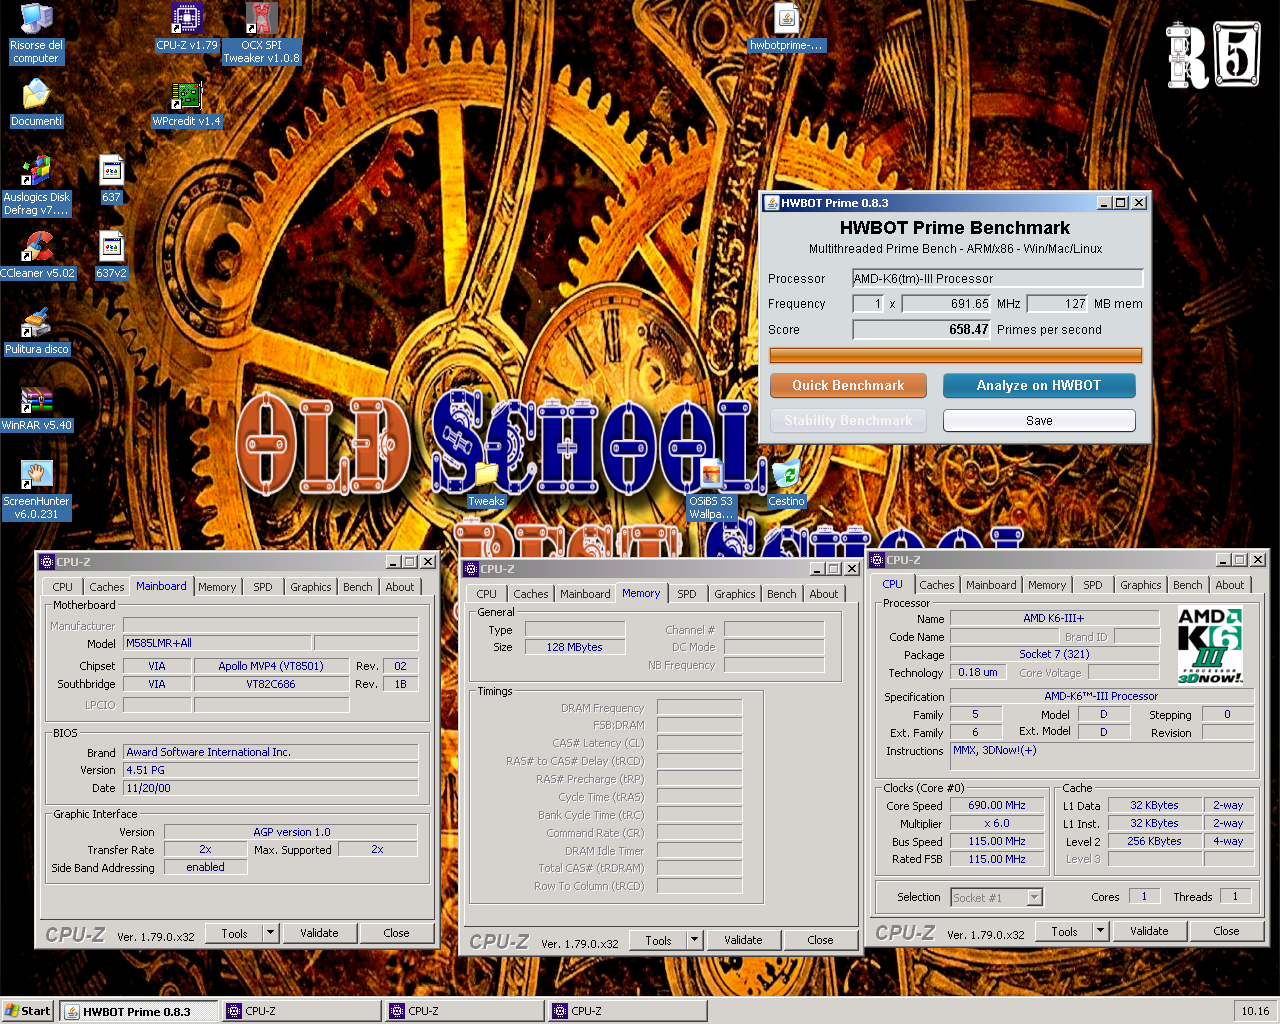Click Validate in CPU tab CPU-Z window

[1149, 931]
